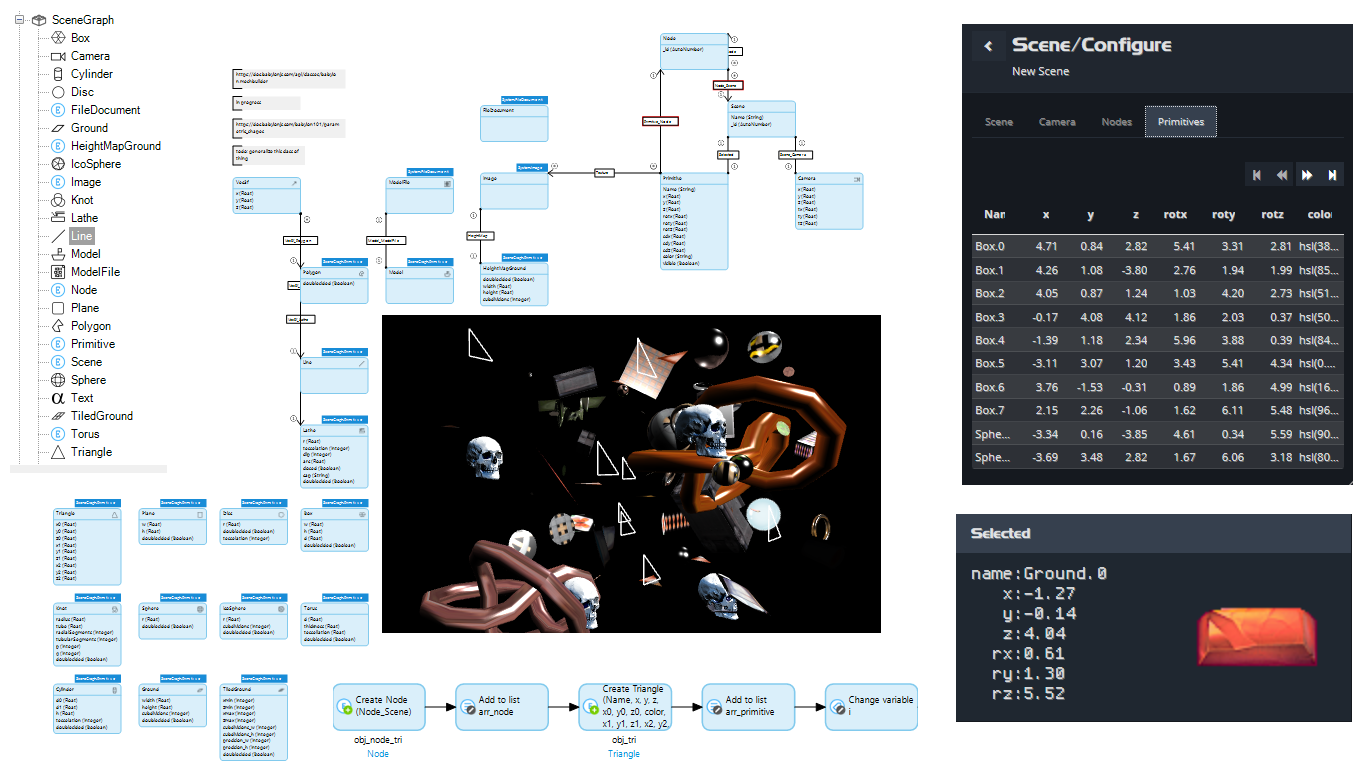Viewport: 1366px width, 768px height.
Task: Switch to the Camera tab
Action: coord(1057,122)
